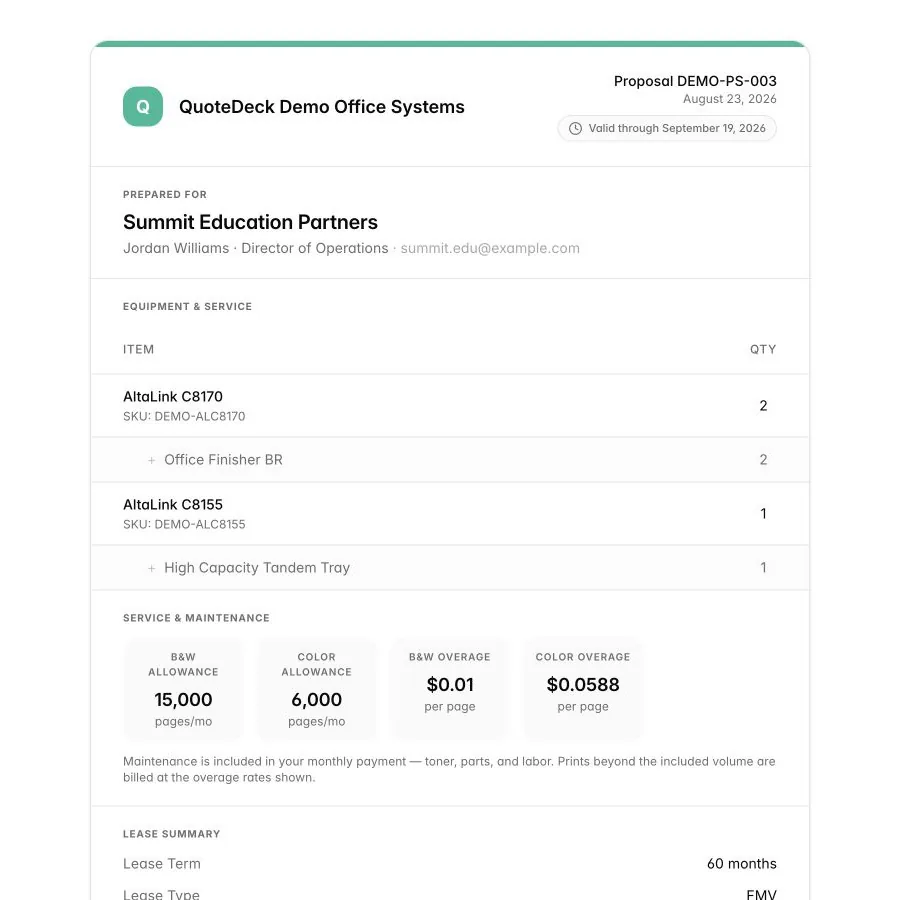Click the QuoteDeck Demo Office Systems title
The width and height of the screenshot is (900, 900).
click(x=321, y=107)
